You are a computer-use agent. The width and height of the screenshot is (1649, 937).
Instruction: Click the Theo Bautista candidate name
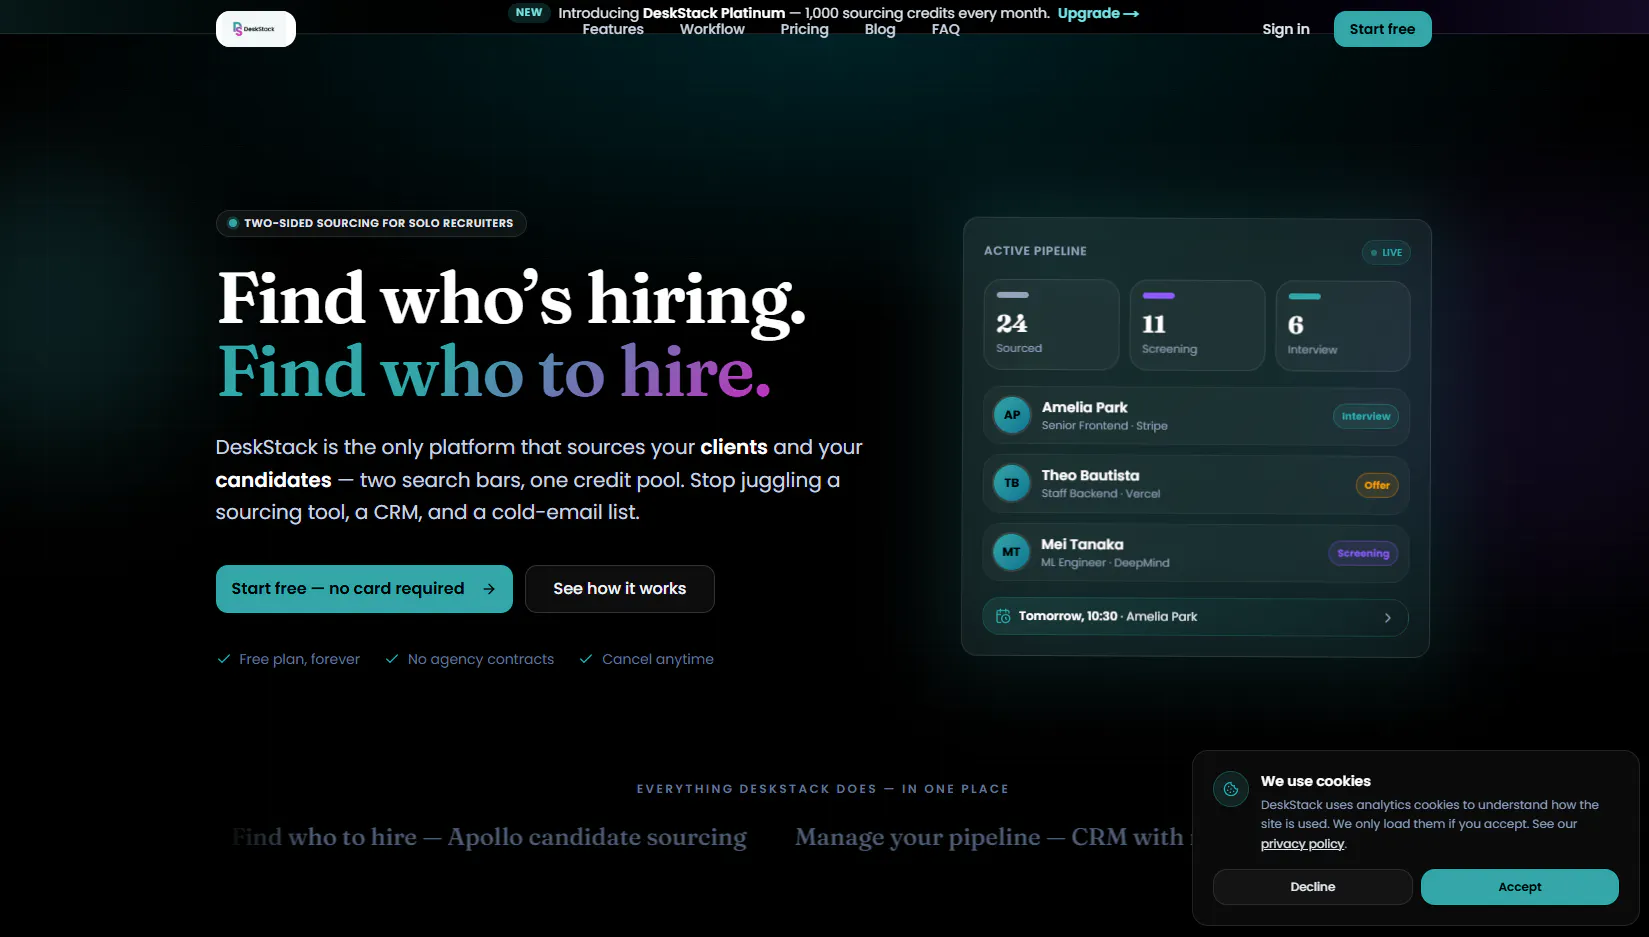[x=1090, y=475]
